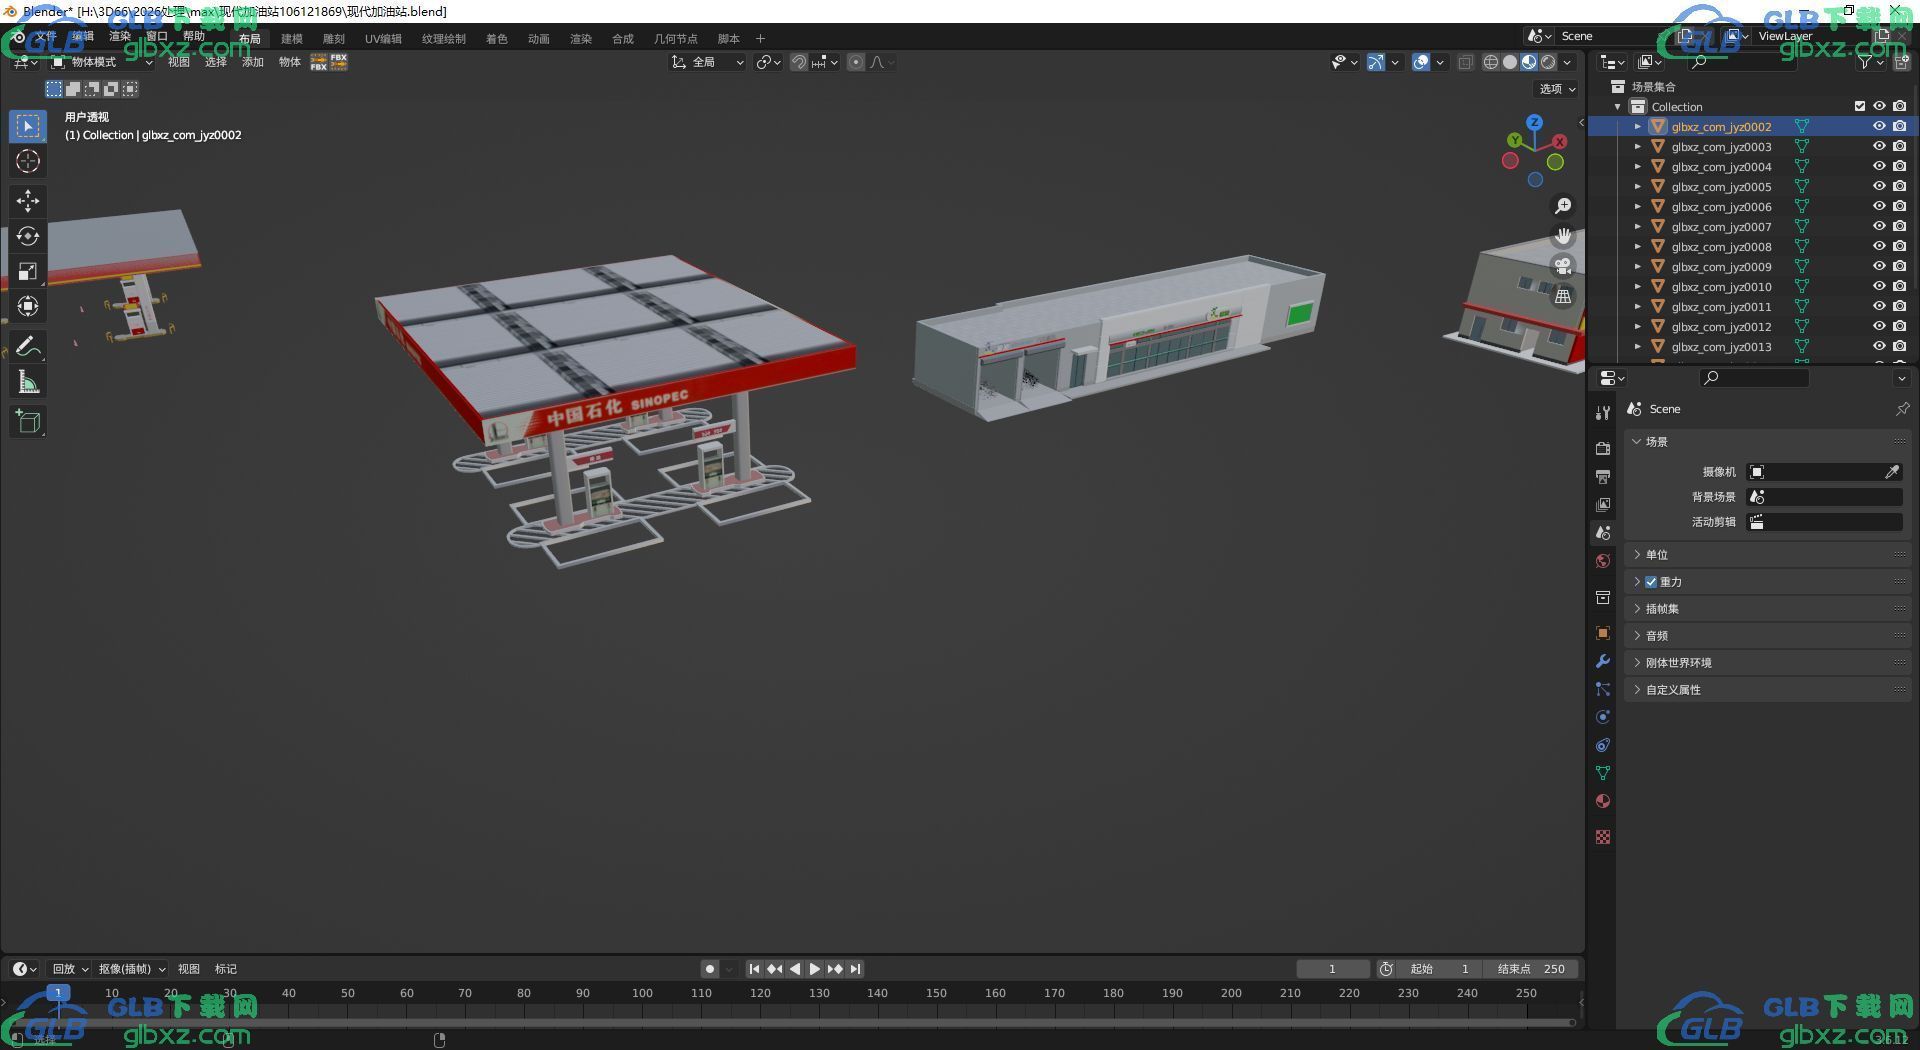
Task: Open the Output properties printer icon
Action: point(1603,476)
